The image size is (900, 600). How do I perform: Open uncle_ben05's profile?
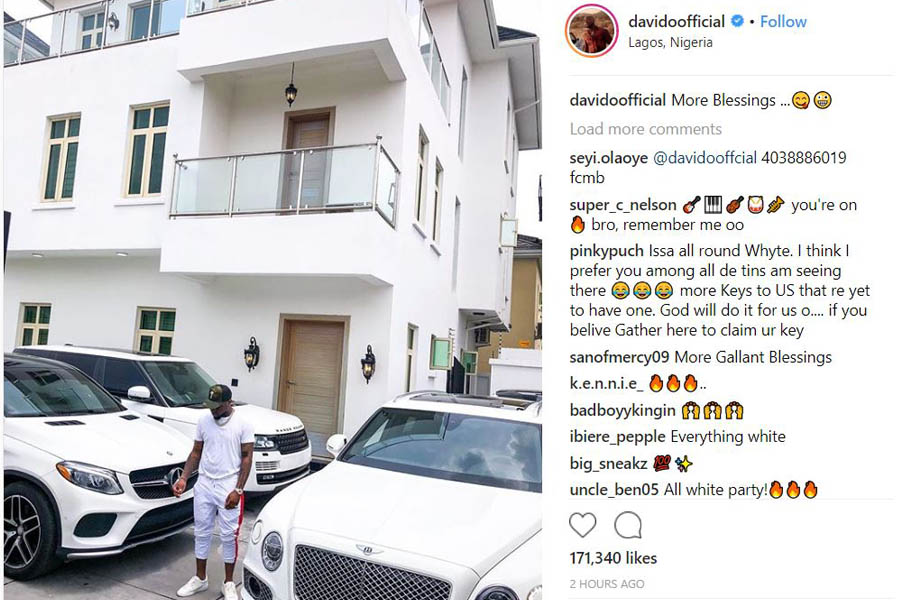(x=614, y=490)
